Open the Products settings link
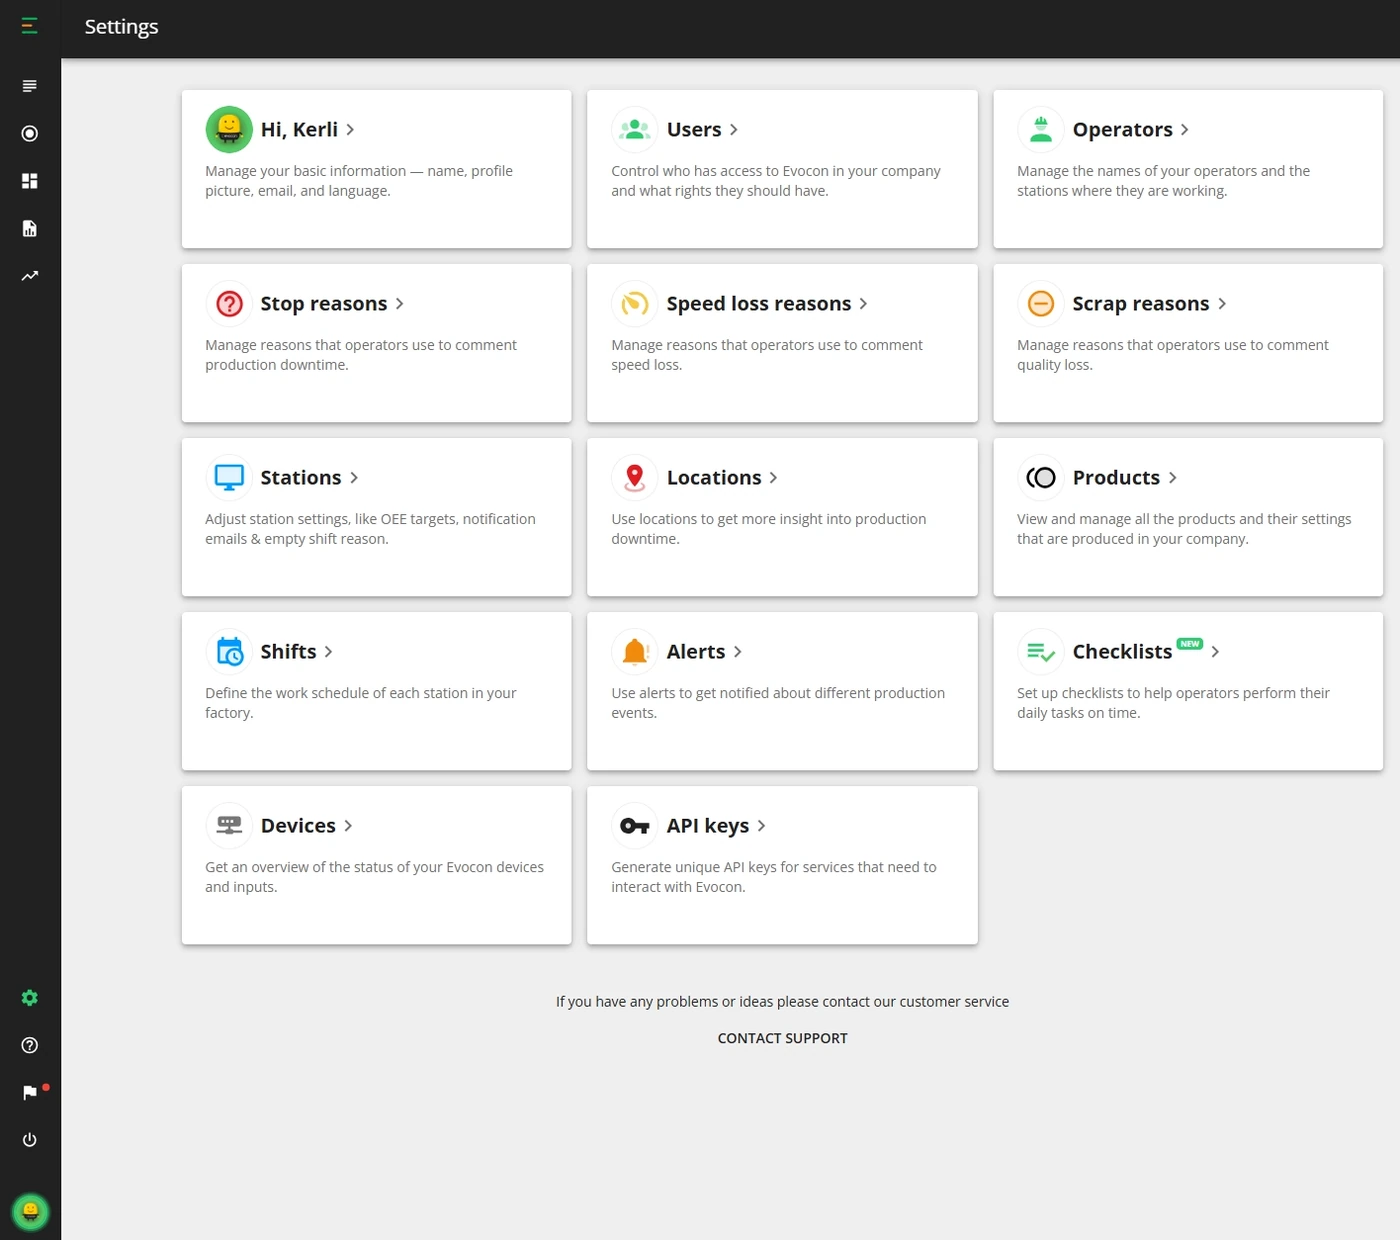This screenshot has width=1400, height=1240. [x=1116, y=478]
